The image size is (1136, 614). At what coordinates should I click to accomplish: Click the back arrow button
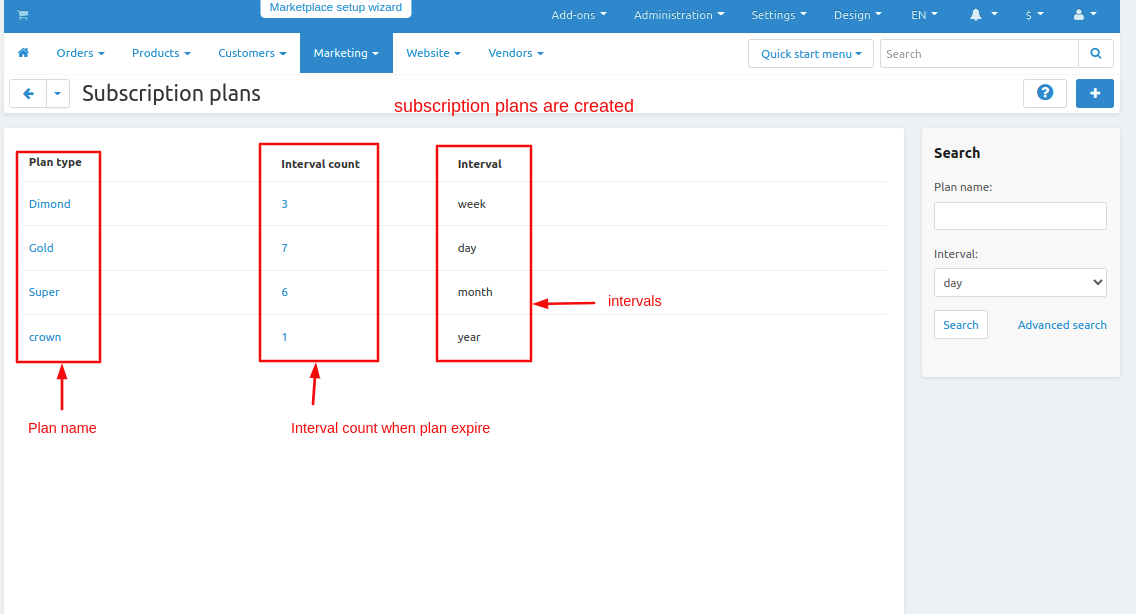click(28, 94)
